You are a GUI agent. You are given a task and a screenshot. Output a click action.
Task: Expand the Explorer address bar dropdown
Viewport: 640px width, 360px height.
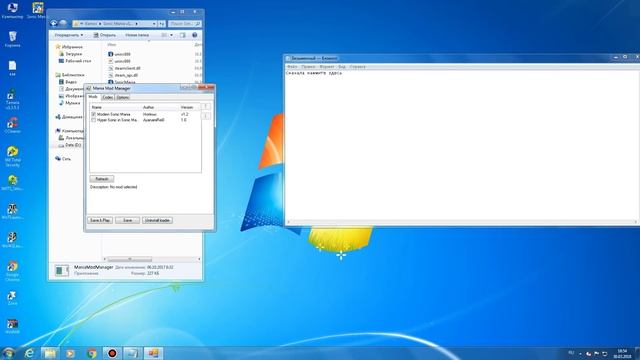point(154,24)
